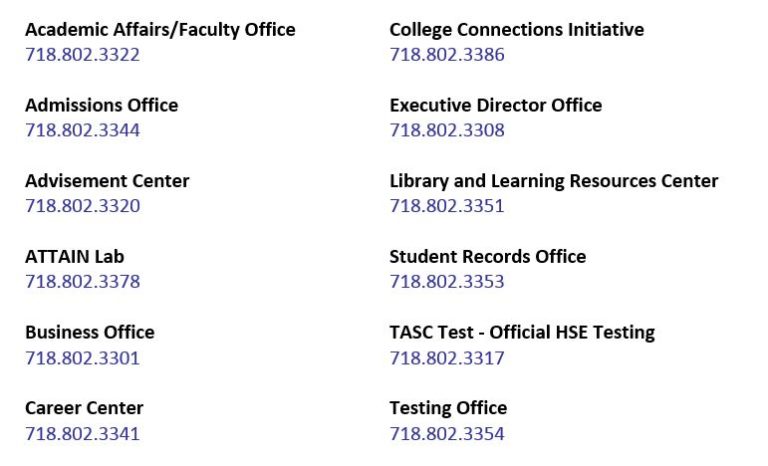Click the Library and Learning Resources Center heading
This screenshot has width=768, height=466.
click(x=553, y=181)
